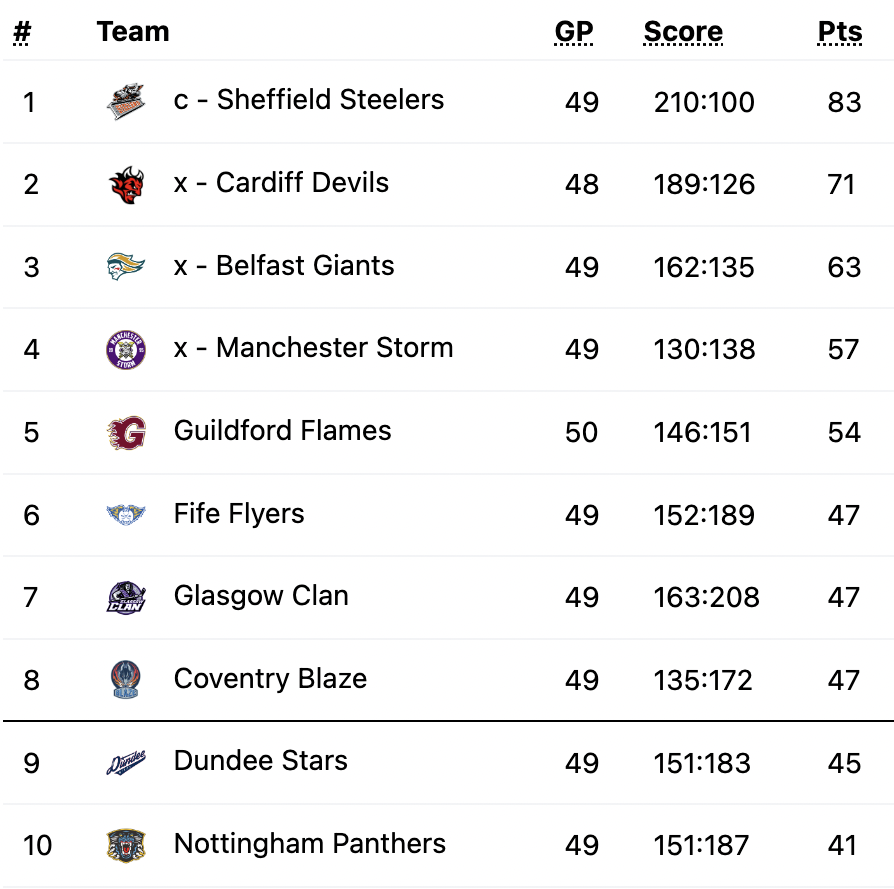Image resolution: width=894 pixels, height=889 pixels.
Task: Open the Dundee Stars team link
Action: (261, 761)
